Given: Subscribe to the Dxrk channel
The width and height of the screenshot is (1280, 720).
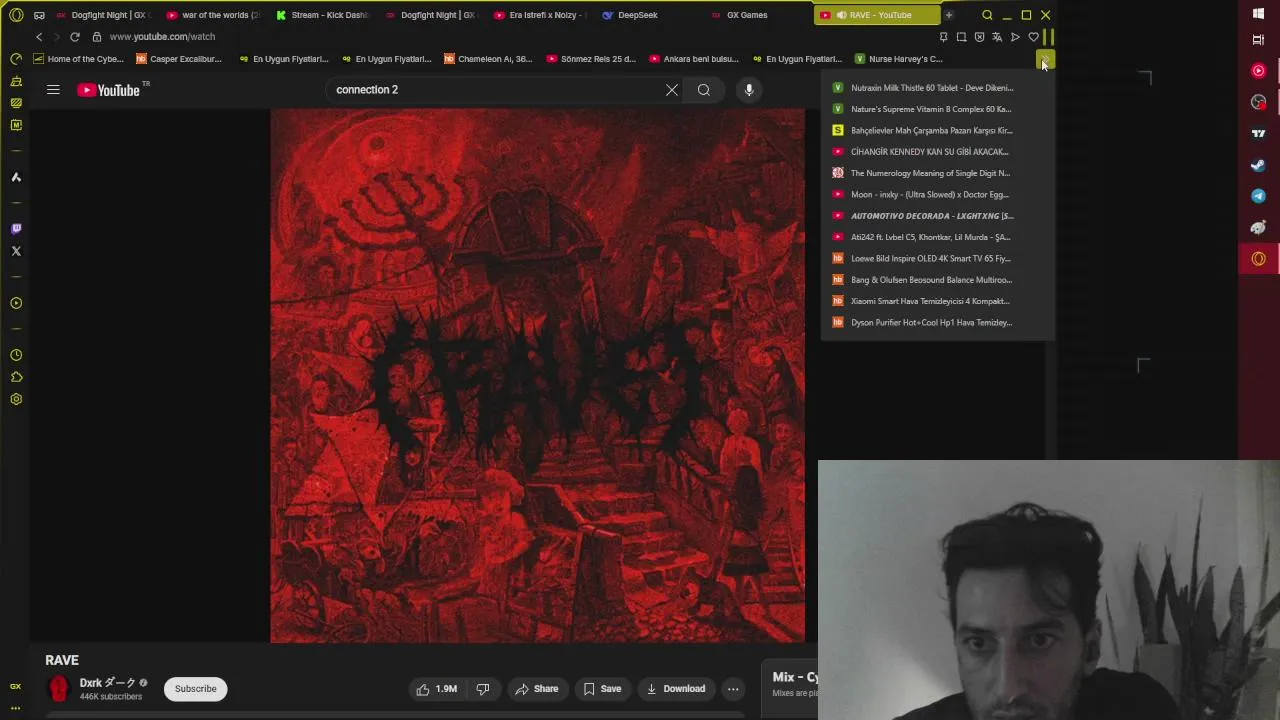Looking at the screenshot, I should pos(196,689).
